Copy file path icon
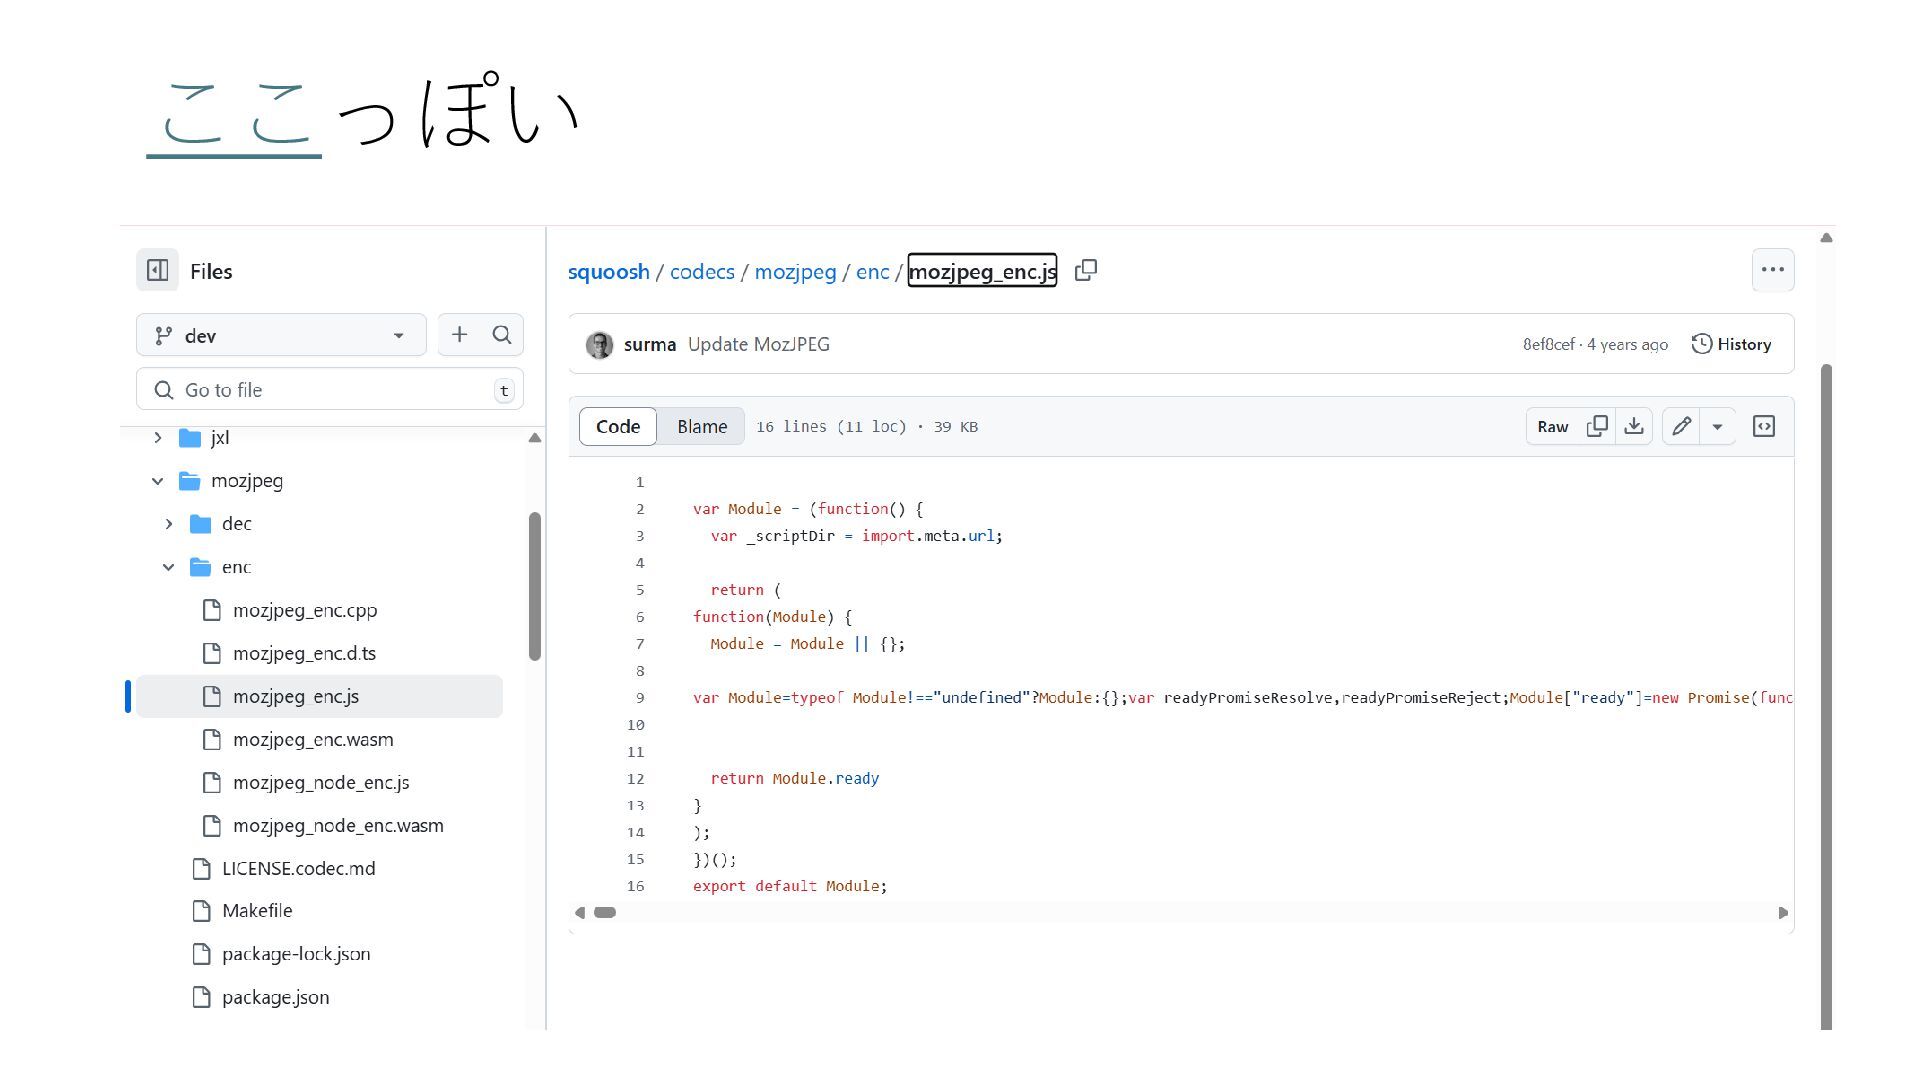Image resolution: width=1920 pixels, height=1080 pixels. coord(1086,270)
